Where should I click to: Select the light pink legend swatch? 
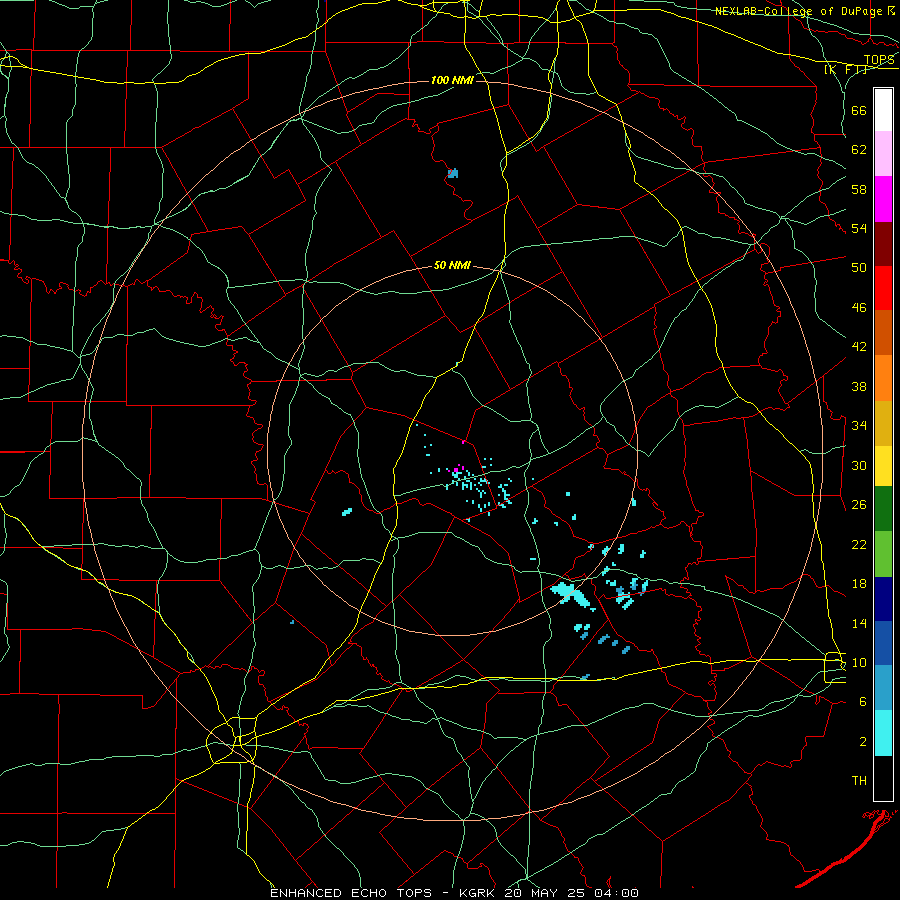point(883,154)
